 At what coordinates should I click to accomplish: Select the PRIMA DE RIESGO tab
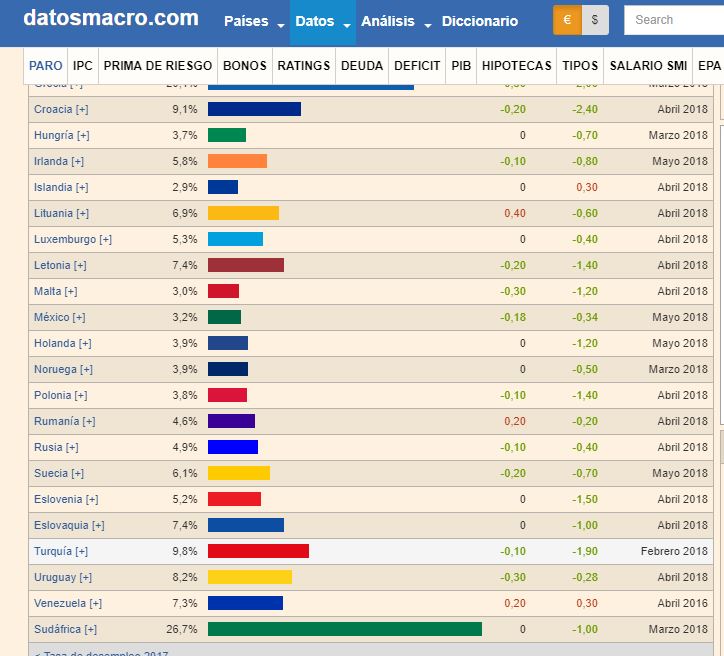click(158, 66)
